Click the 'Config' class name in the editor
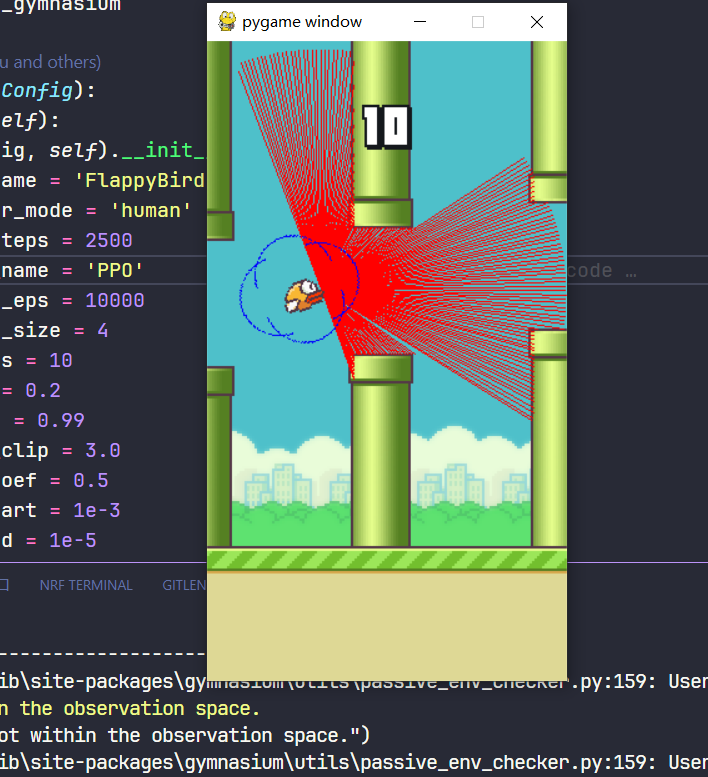 (37, 91)
